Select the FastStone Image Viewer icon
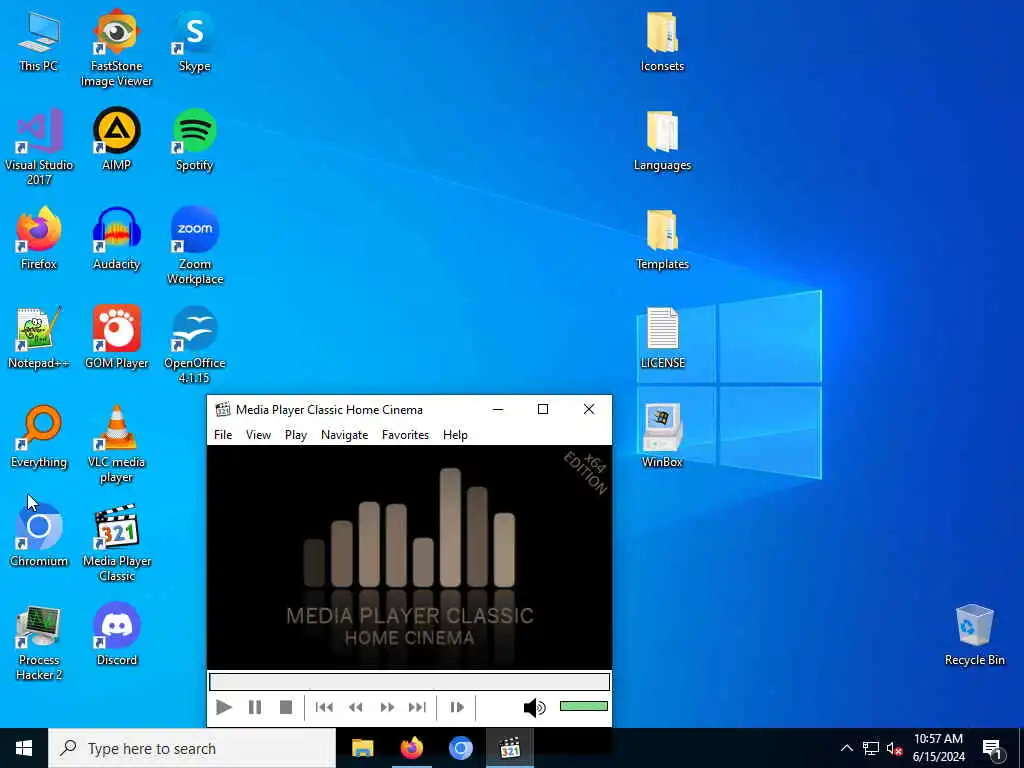The height and width of the screenshot is (768, 1024). click(x=116, y=48)
